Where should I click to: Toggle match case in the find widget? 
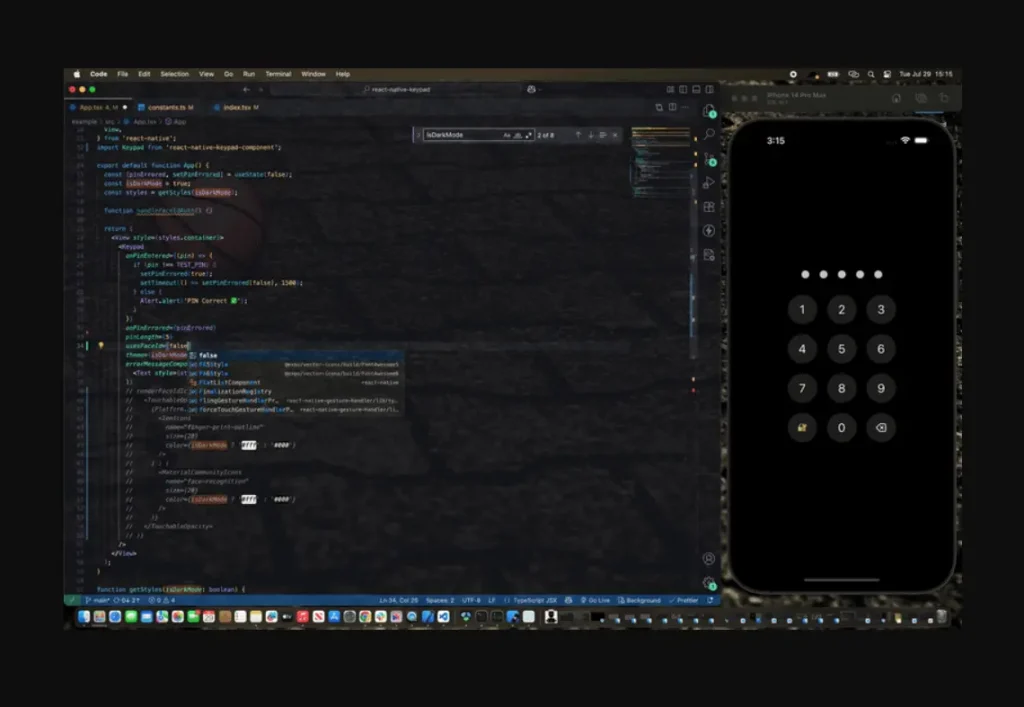click(x=508, y=135)
